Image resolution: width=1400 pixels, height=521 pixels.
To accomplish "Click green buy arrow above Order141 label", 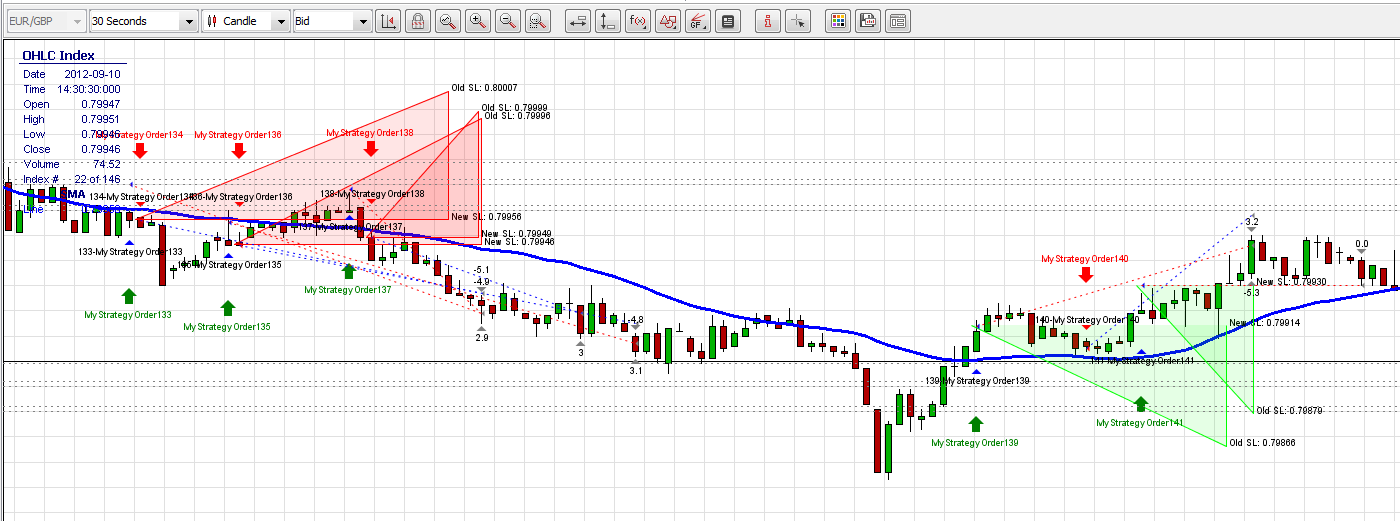I will point(1140,404).
